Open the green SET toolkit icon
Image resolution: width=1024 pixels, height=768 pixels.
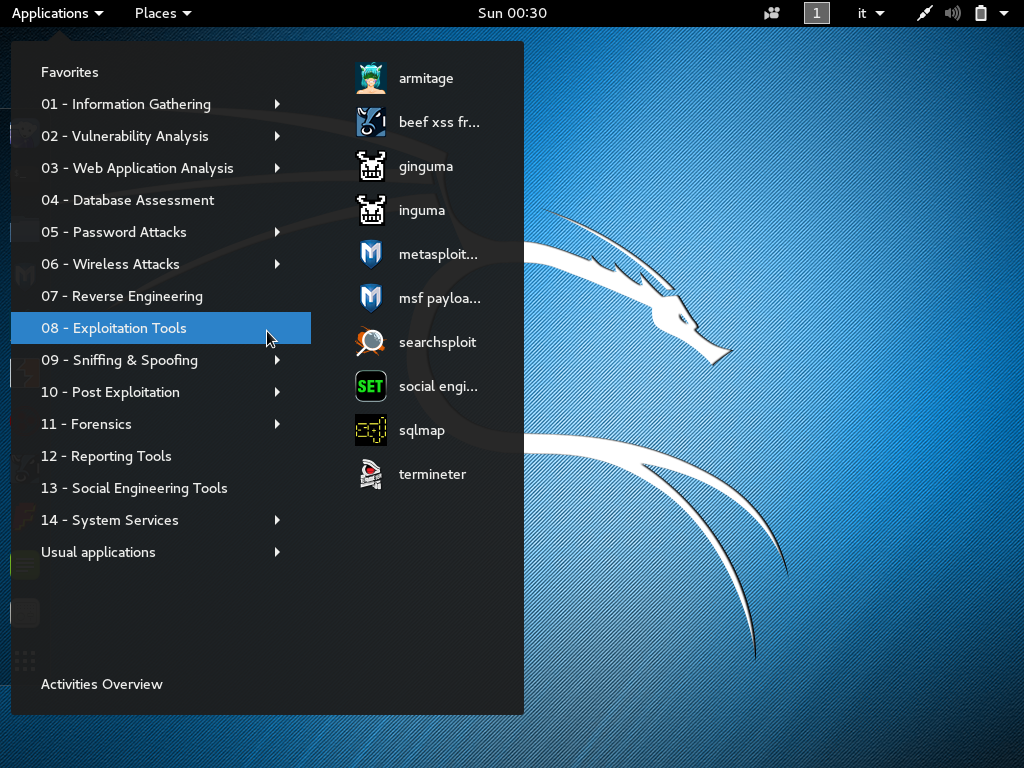pos(371,386)
